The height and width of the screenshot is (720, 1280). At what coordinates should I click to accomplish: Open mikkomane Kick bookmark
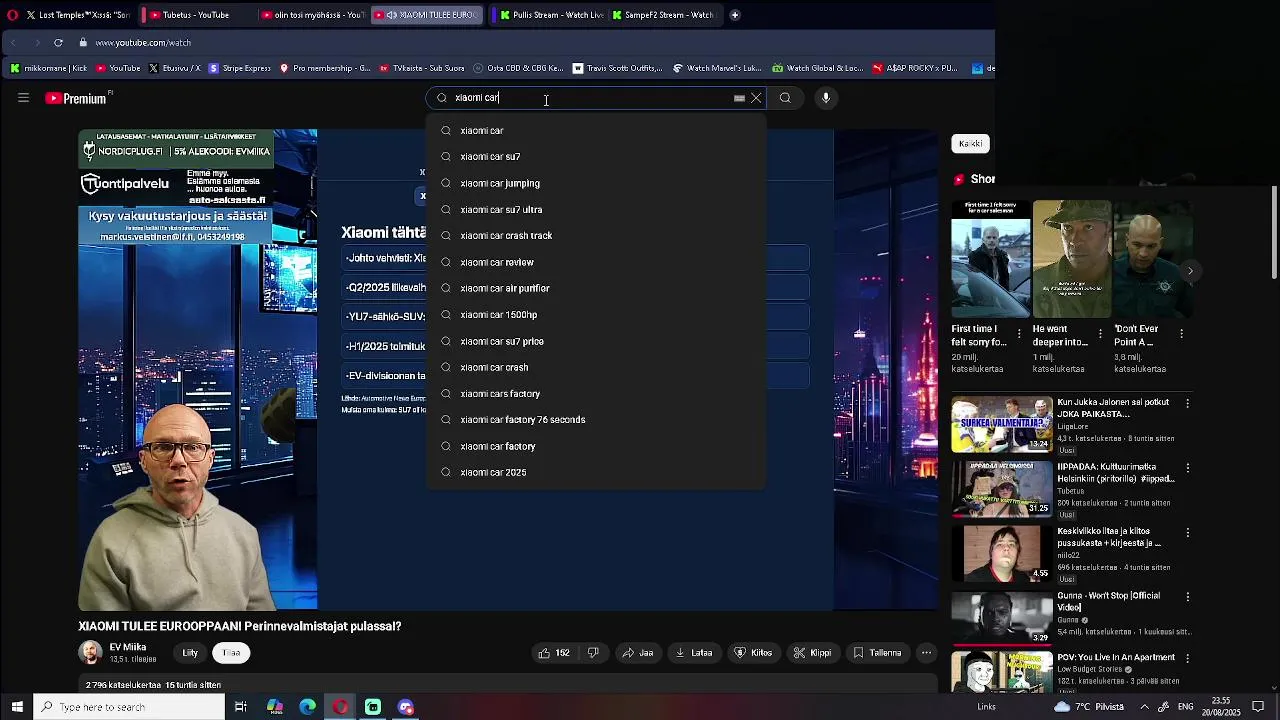pyautogui.click(x=48, y=68)
